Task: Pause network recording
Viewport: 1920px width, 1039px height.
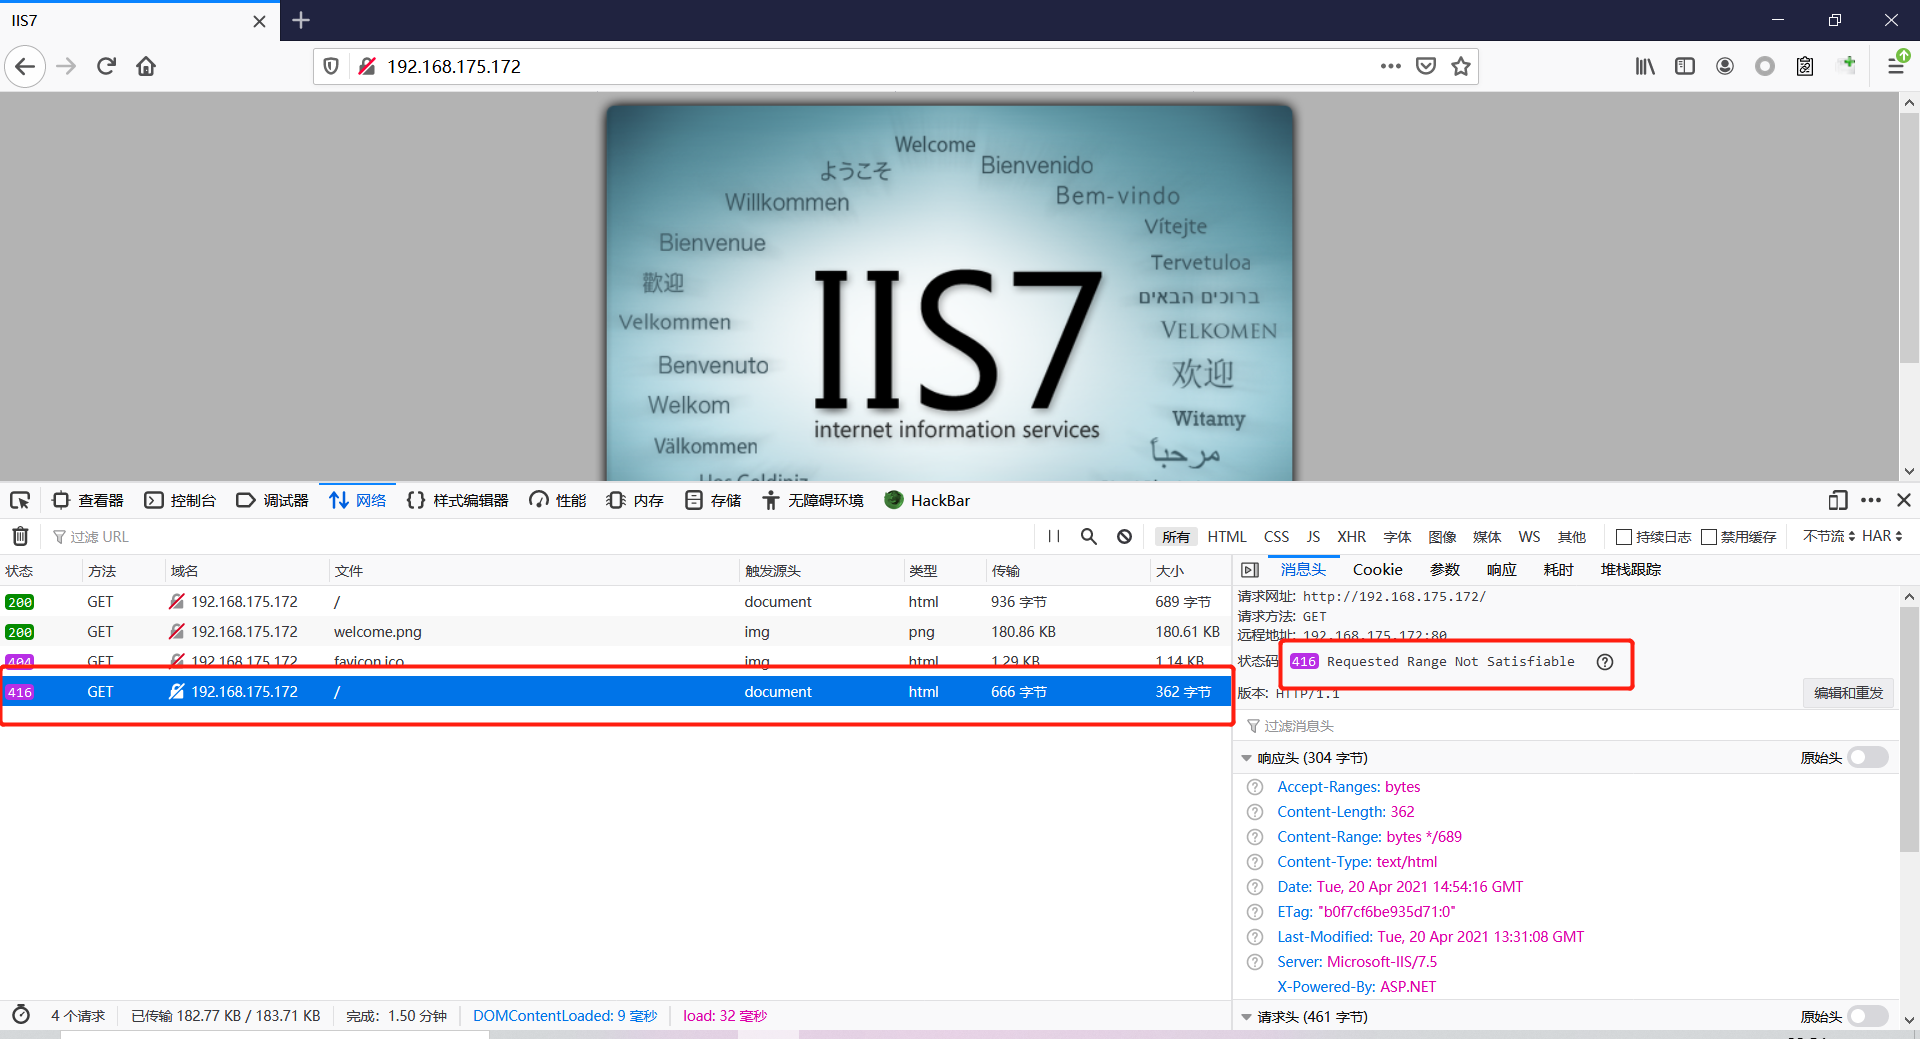Action: tap(1054, 536)
